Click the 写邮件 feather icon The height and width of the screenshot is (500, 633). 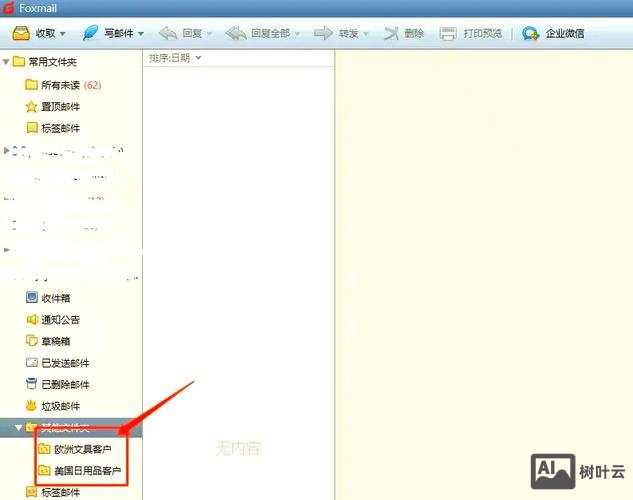pyautogui.click(x=90, y=33)
